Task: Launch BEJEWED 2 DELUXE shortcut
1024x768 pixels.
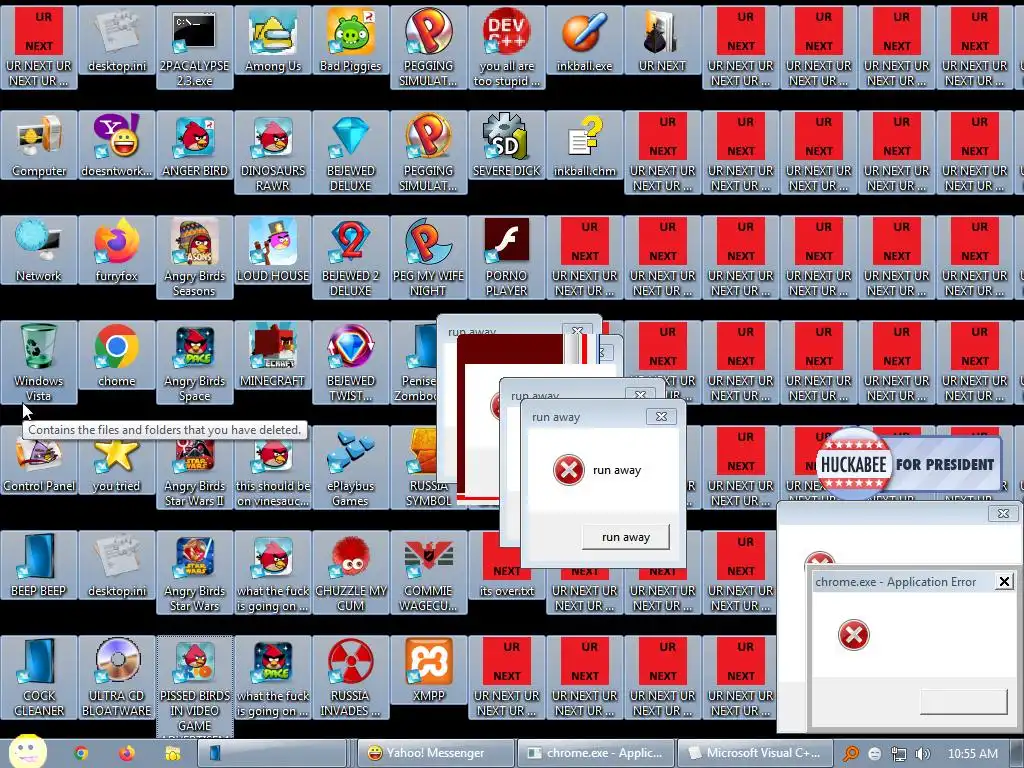Action: [351, 257]
